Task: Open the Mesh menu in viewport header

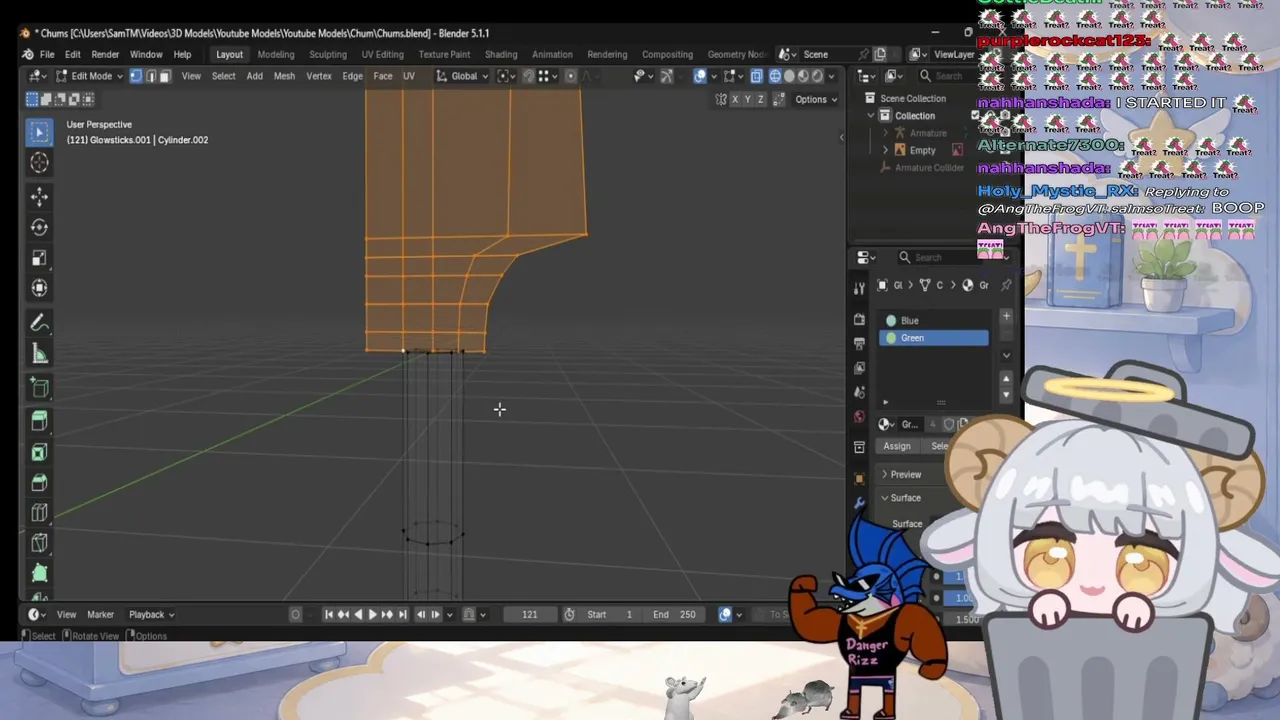Action: [x=284, y=76]
